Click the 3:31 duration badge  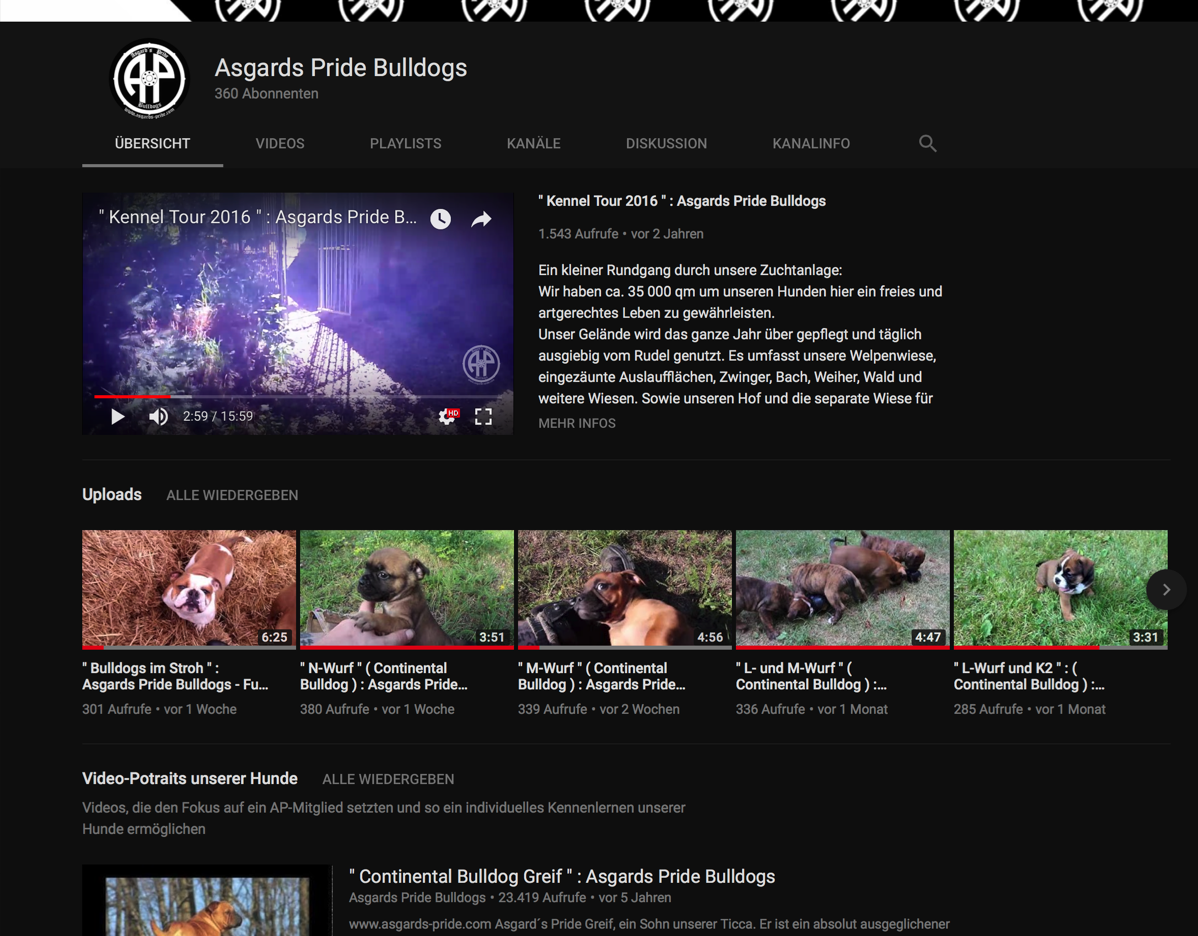1145,637
